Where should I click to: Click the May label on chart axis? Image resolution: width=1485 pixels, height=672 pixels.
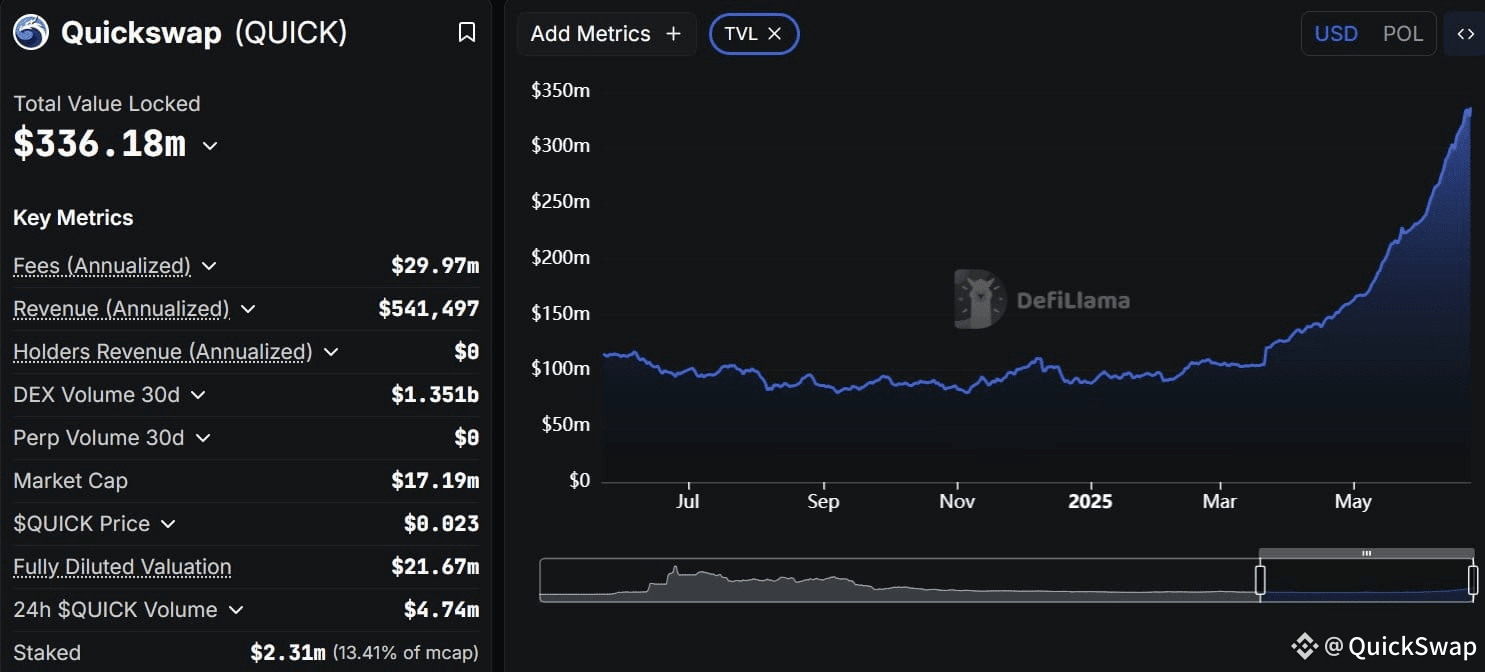click(x=1353, y=502)
